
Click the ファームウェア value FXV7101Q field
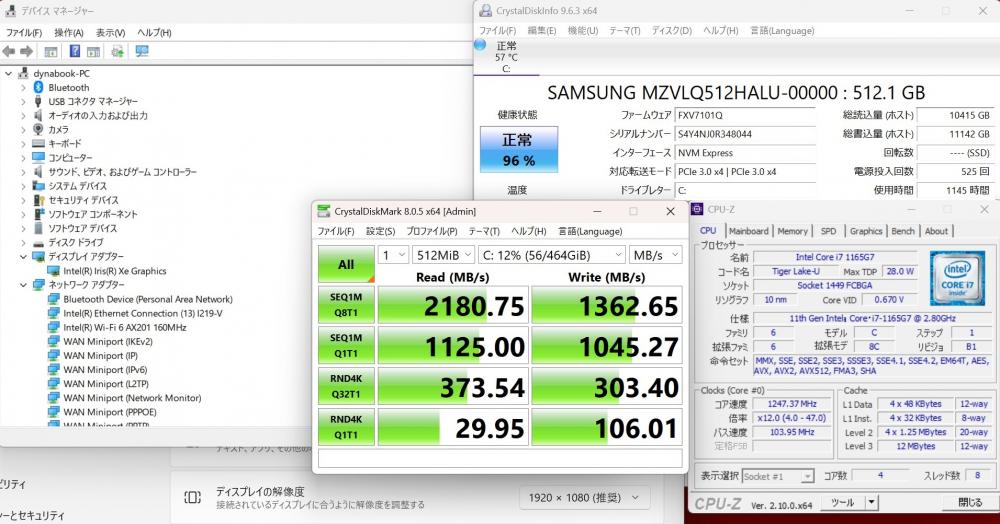(745, 115)
